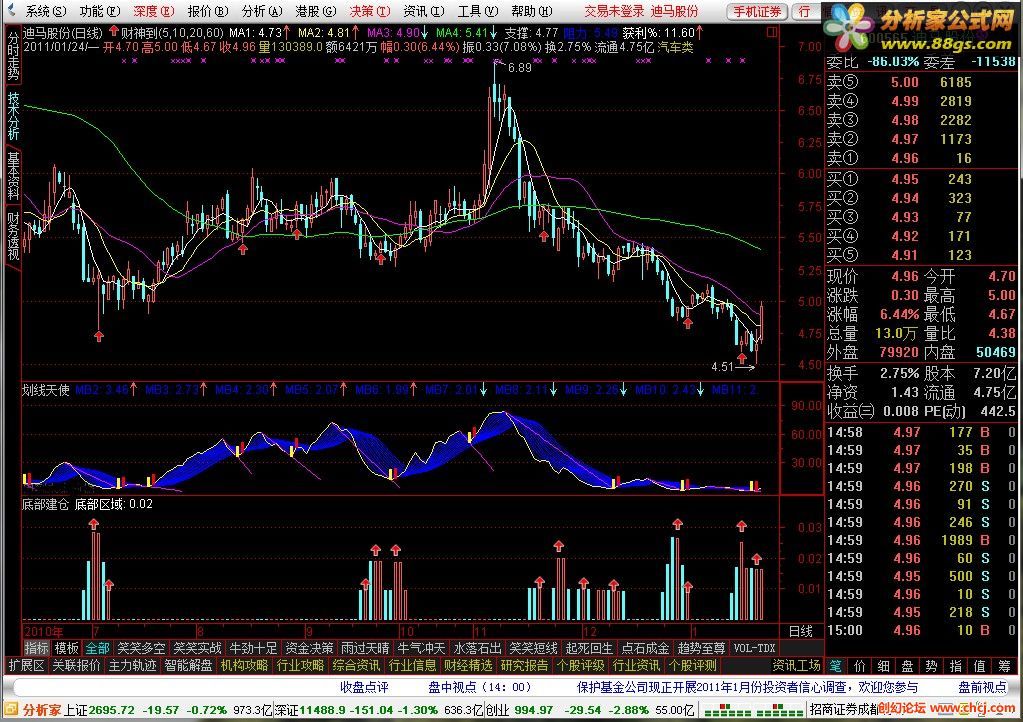1023x722 pixels.
Task: Open the 扩展区 tab
Action: tap(27, 665)
